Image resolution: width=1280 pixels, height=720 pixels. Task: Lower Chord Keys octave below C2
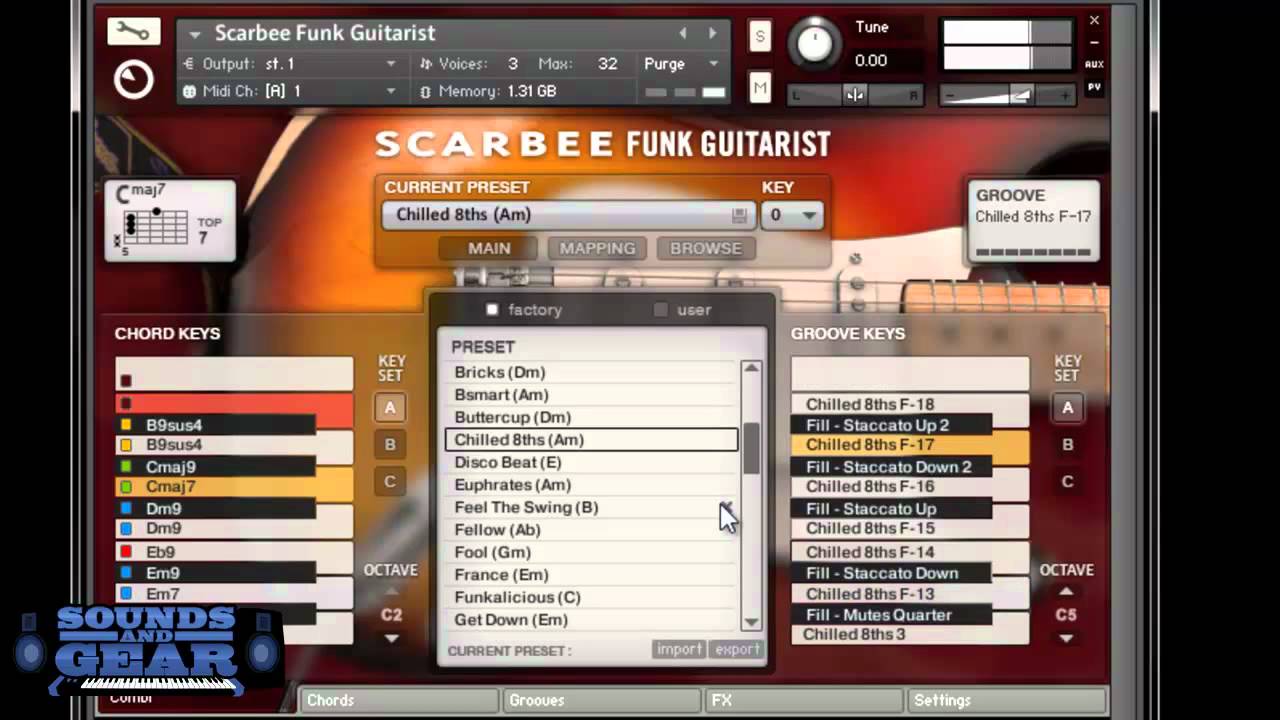tap(391, 638)
